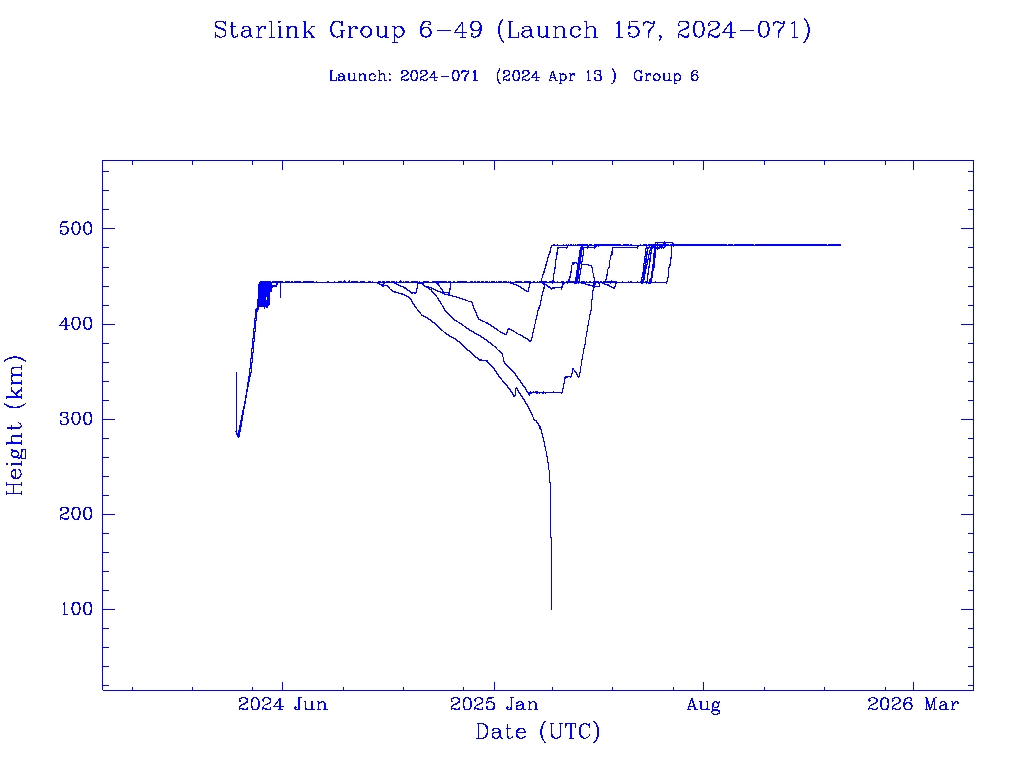Click the 'Height (km)' y-axis label

tap(15, 425)
